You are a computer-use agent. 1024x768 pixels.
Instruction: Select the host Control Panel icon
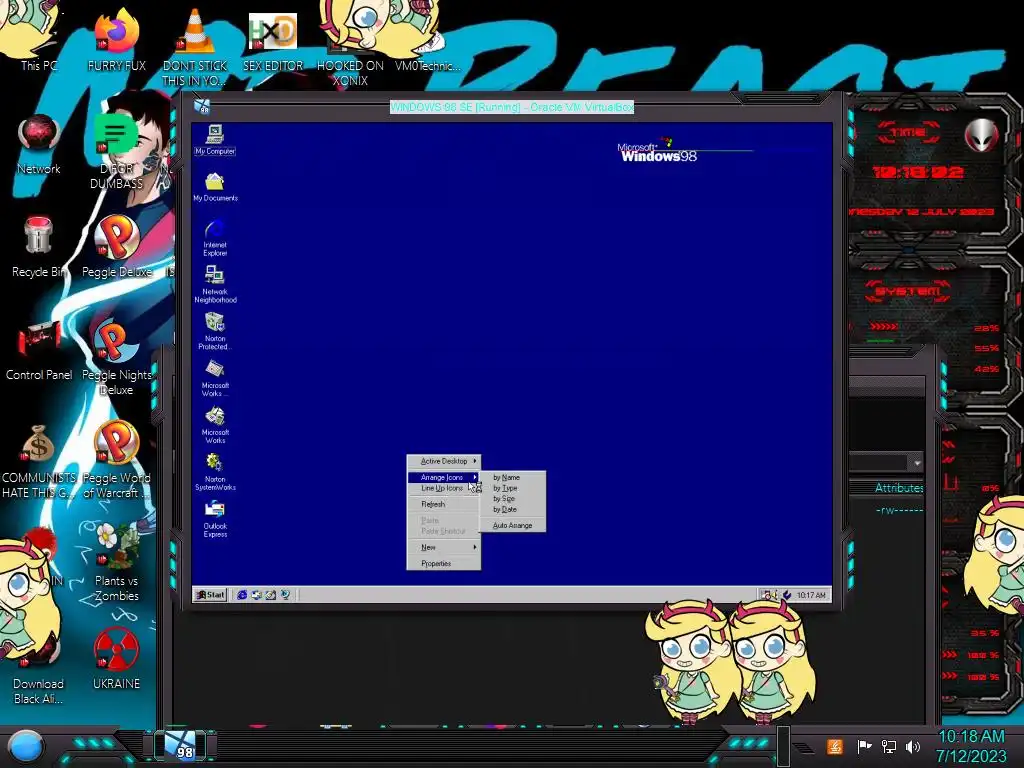[x=39, y=350]
